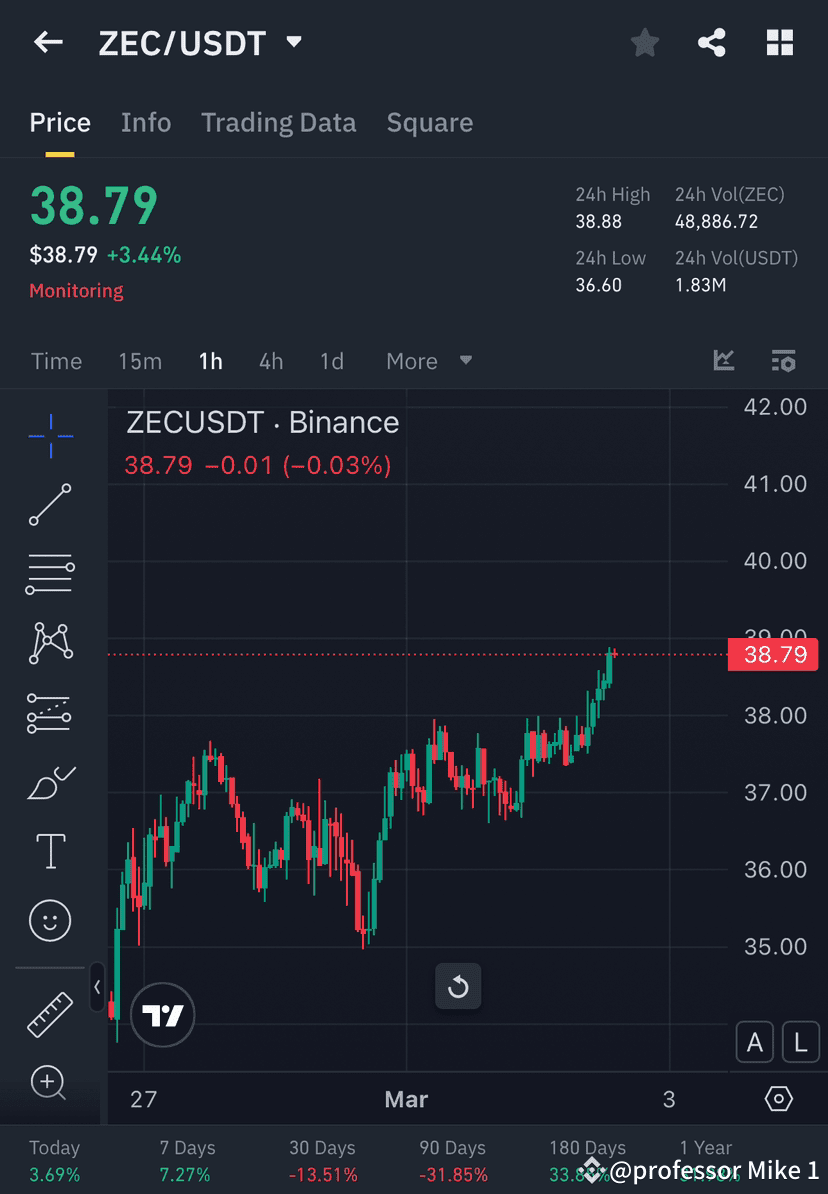Open the emoji sticker tool
Viewport: 828px width, 1194px height.
point(50,920)
